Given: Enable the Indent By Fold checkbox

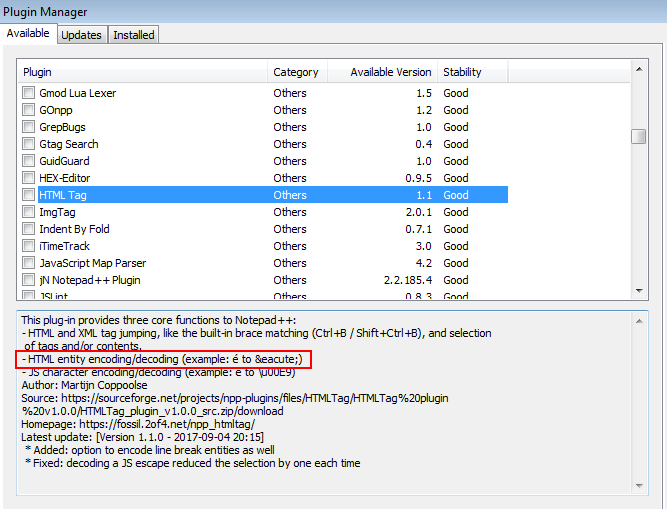Looking at the screenshot, I should [29, 229].
